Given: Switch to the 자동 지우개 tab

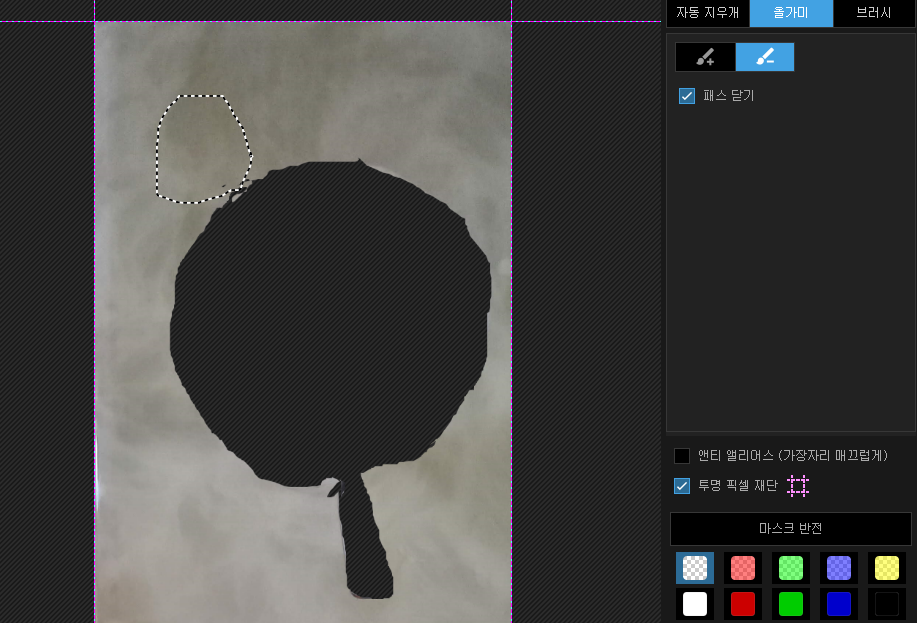Looking at the screenshot, I should pyautogui.click(x=708, y=13).
